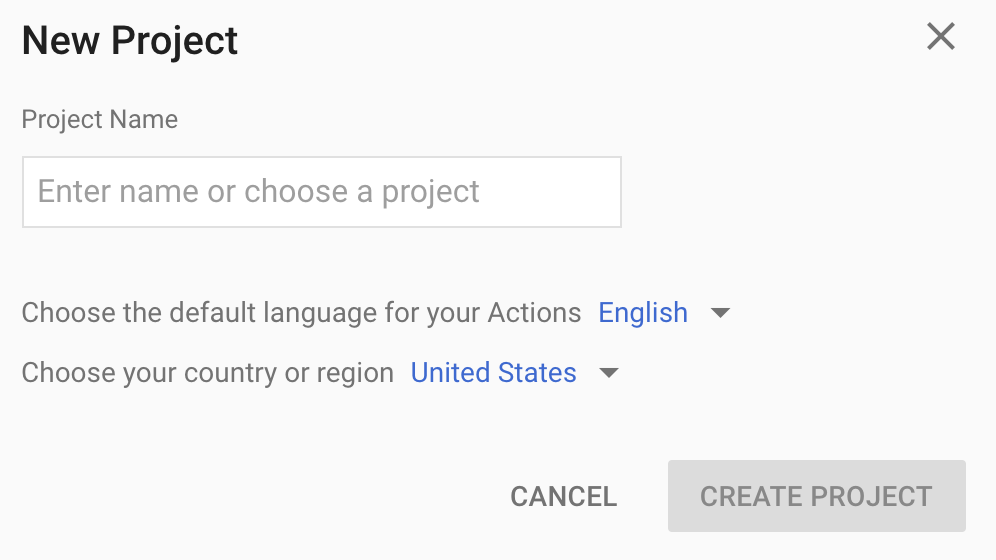Image resolution: width=996 pixels, height=560 pixels.
Task: Click the arrow next to English
Action: coord(720,313)
